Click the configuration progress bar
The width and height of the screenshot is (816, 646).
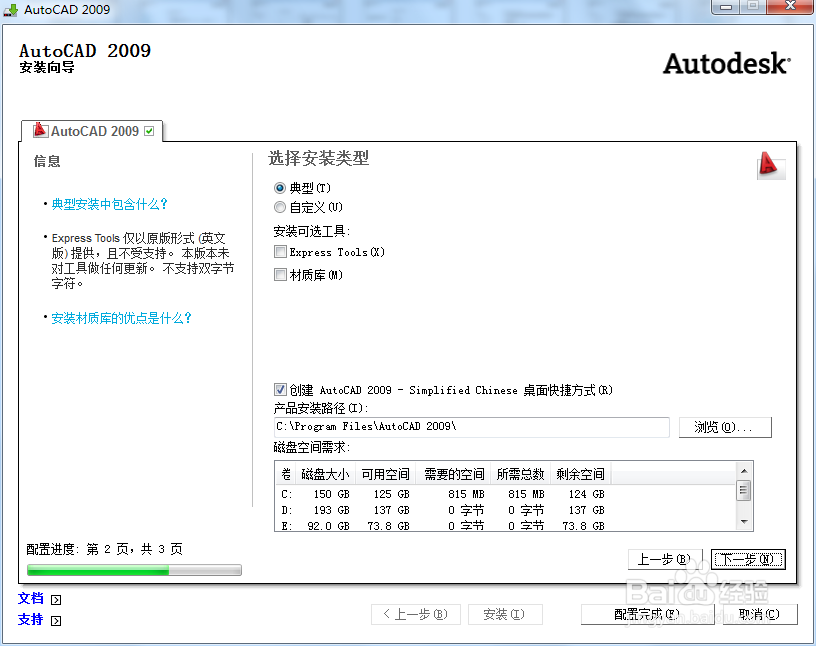pos(134,571)
